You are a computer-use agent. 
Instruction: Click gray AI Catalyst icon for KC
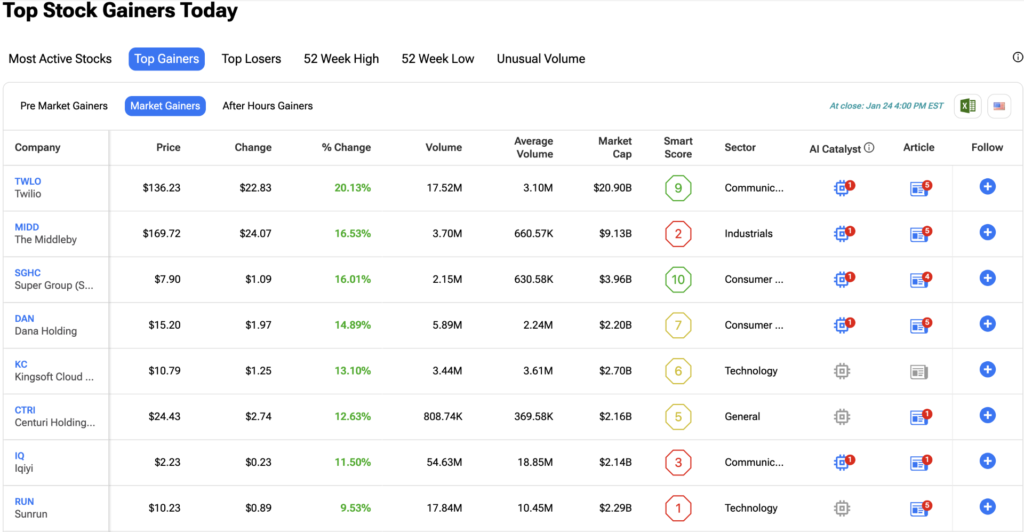tap(842, 371)
